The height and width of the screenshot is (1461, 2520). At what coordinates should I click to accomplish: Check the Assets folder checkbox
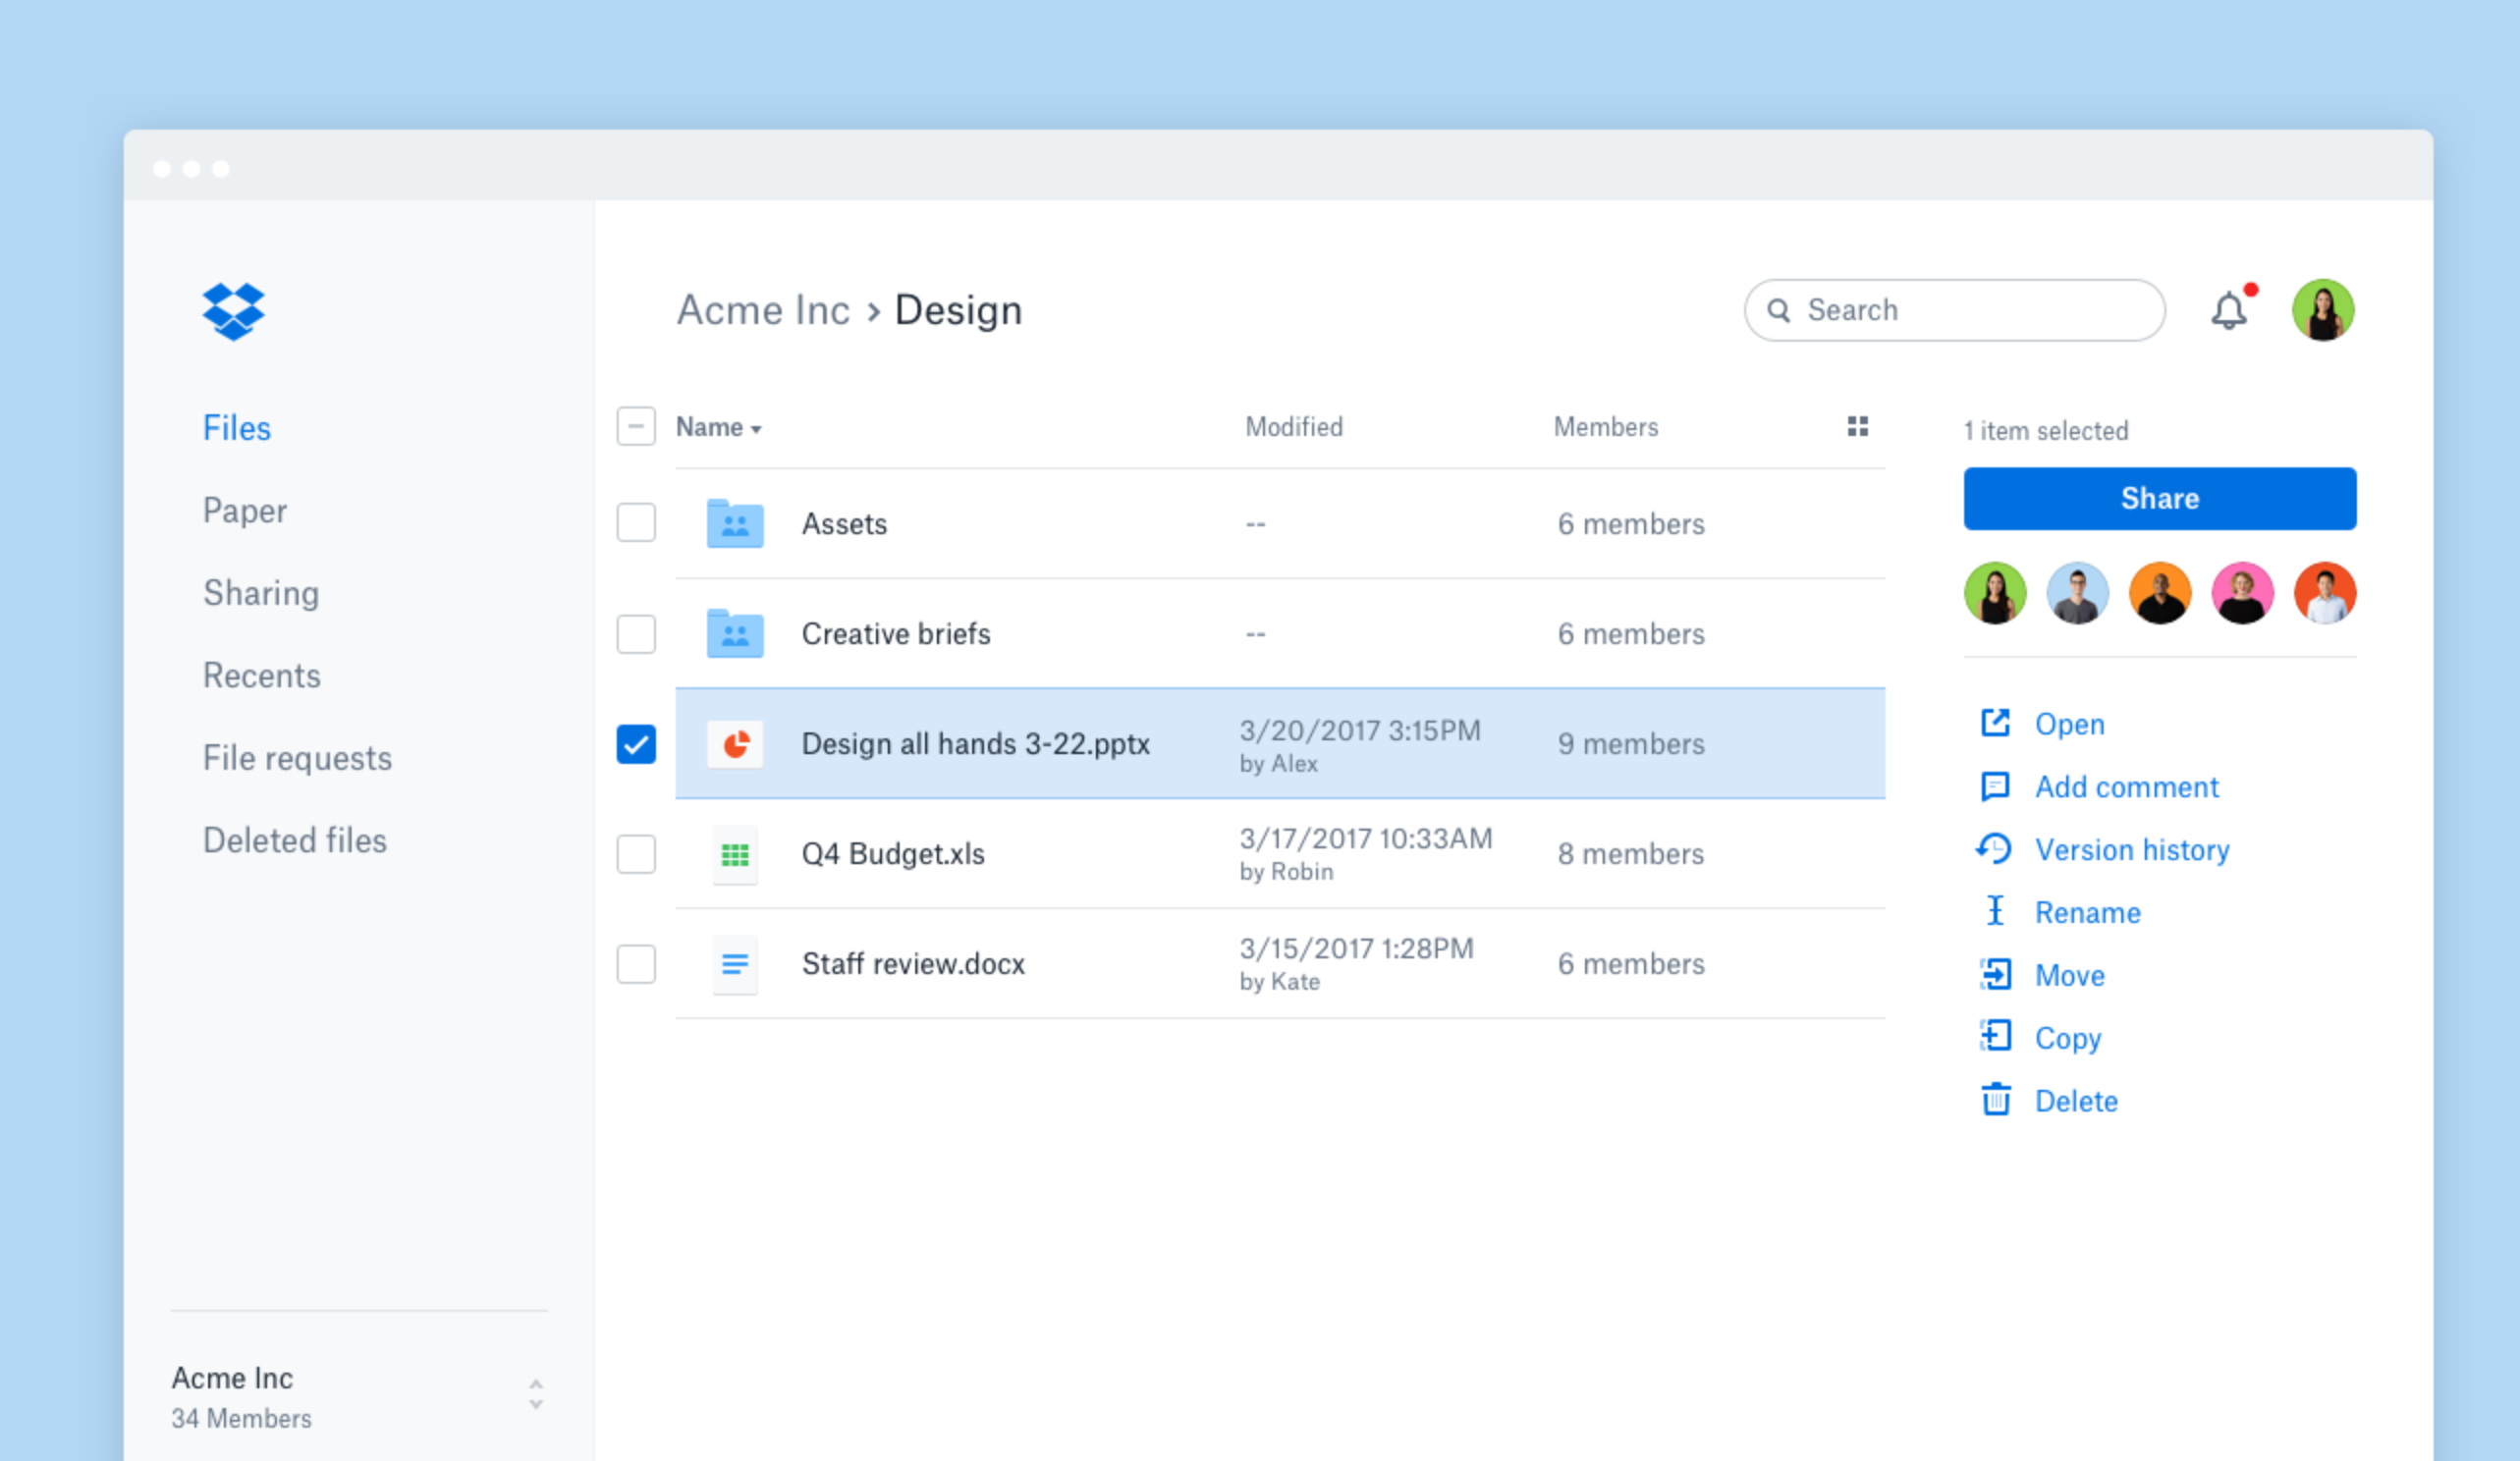(634, 521)
